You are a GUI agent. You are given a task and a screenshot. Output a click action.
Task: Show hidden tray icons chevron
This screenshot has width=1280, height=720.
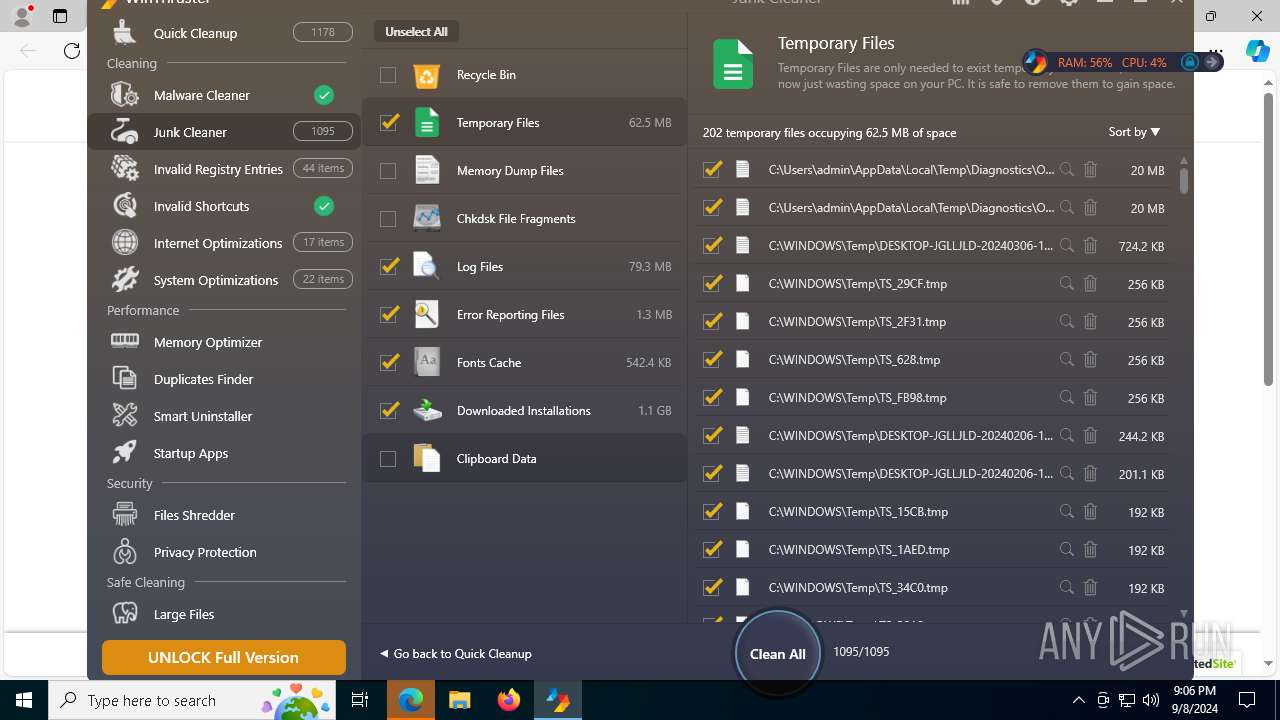(x=1078, y=700)
